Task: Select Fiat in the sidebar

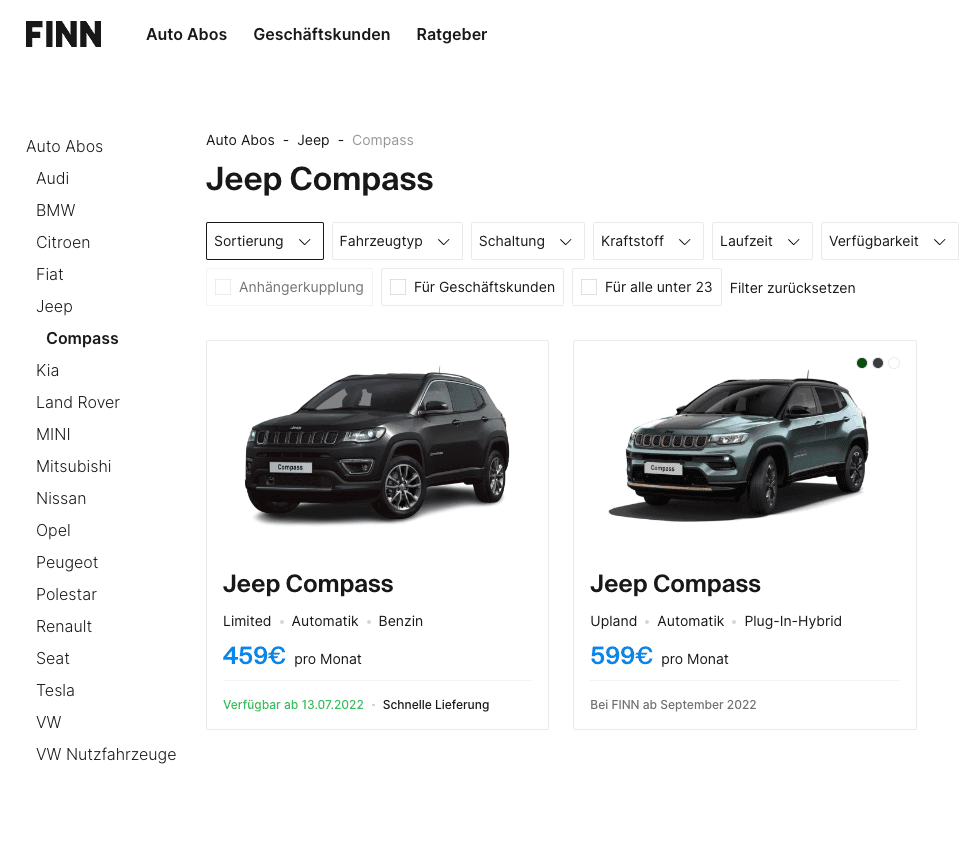Action: 50,274
